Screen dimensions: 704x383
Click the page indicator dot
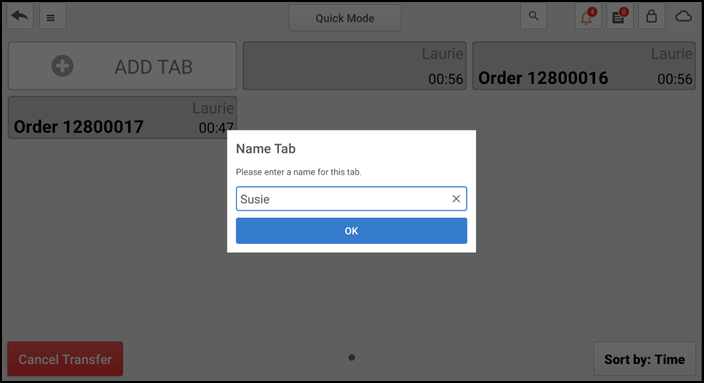(x=352, y=357)
